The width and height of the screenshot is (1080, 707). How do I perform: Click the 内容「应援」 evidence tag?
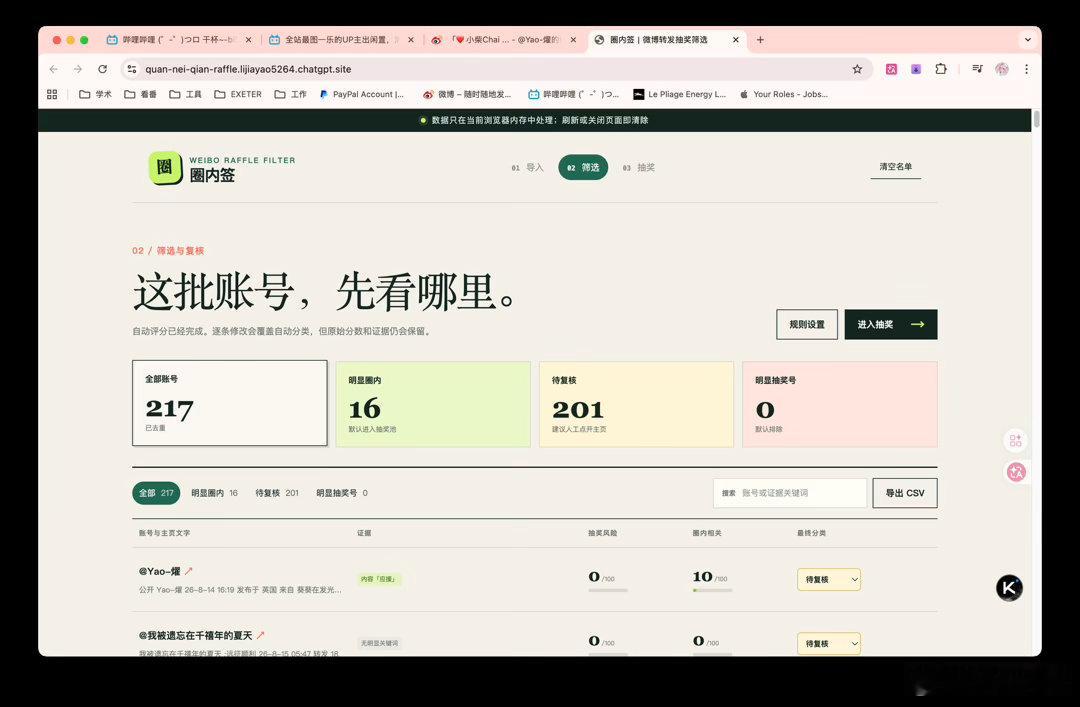[380, 579]
